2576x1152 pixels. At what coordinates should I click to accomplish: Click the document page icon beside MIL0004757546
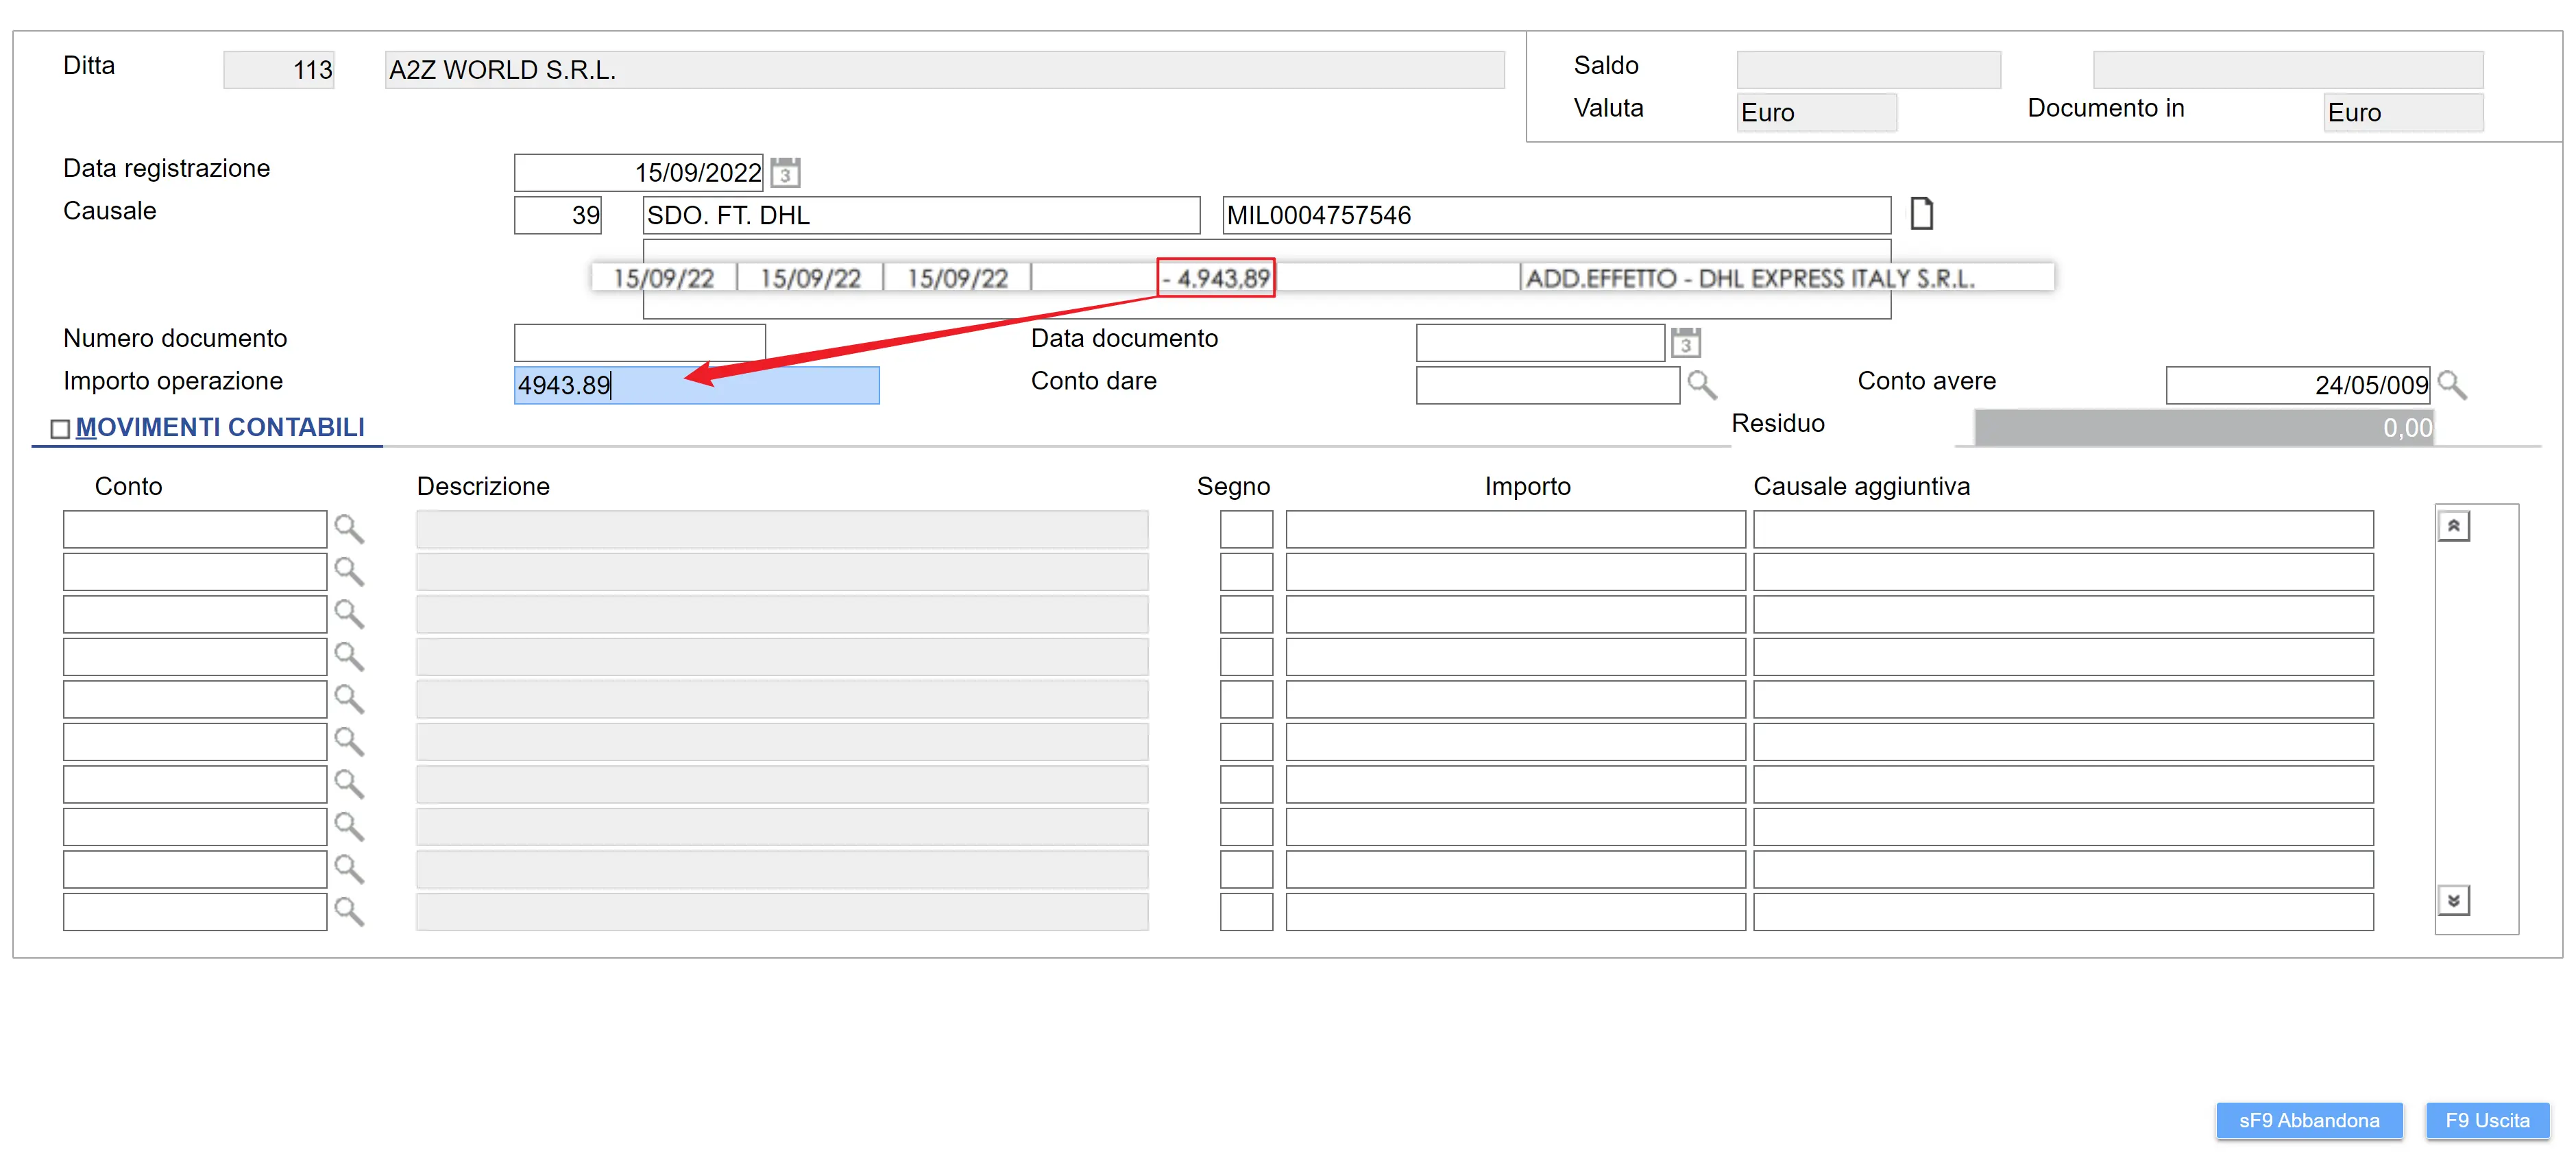click(x=1921, y=214)
